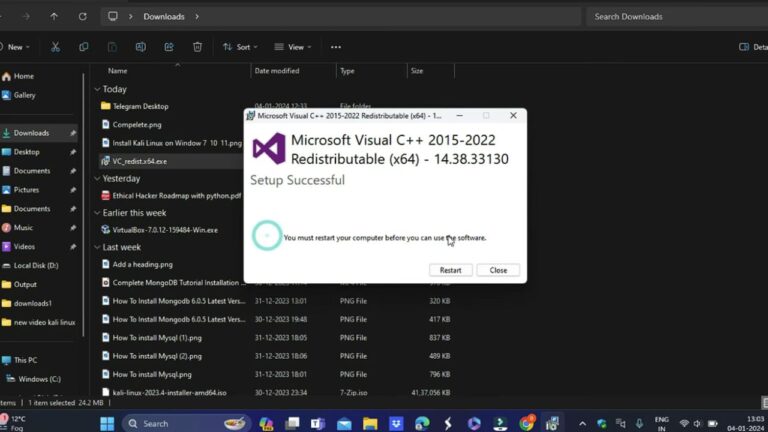Click the Cut scissors icon
The width and height of the screenshot is (768, 432).
point(55,47)
